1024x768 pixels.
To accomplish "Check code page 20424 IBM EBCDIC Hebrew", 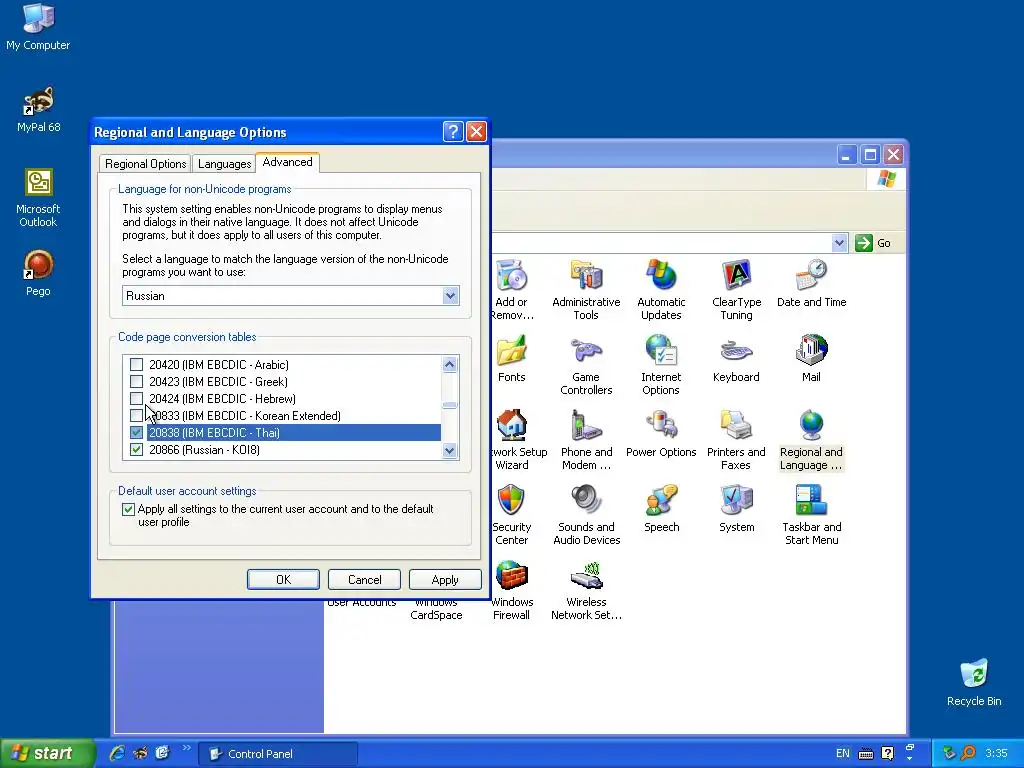I will [136, 398].
